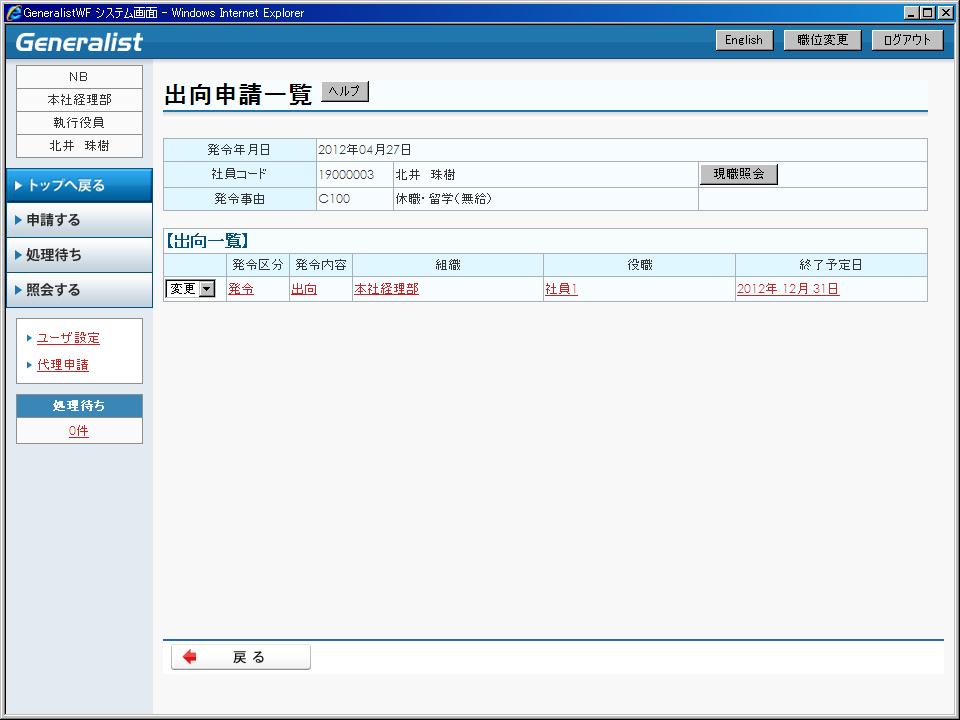Open the ヘルプ help button
The height and width of the screenshot is (720, 960).
345,92
